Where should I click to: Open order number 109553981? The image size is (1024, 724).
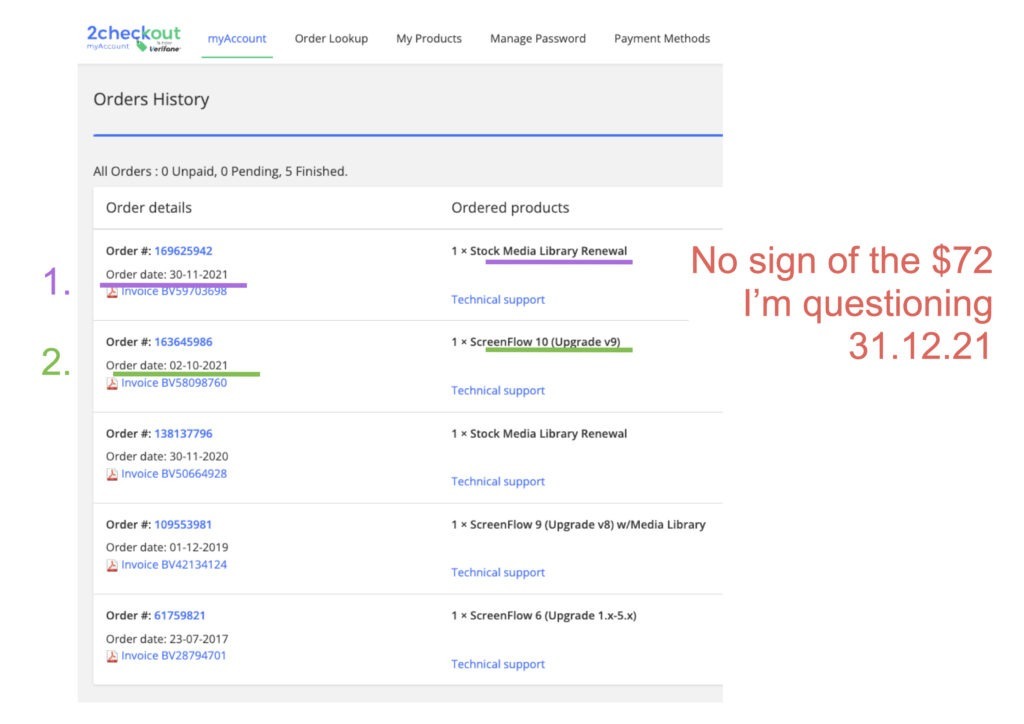click(x=183, y=524)
